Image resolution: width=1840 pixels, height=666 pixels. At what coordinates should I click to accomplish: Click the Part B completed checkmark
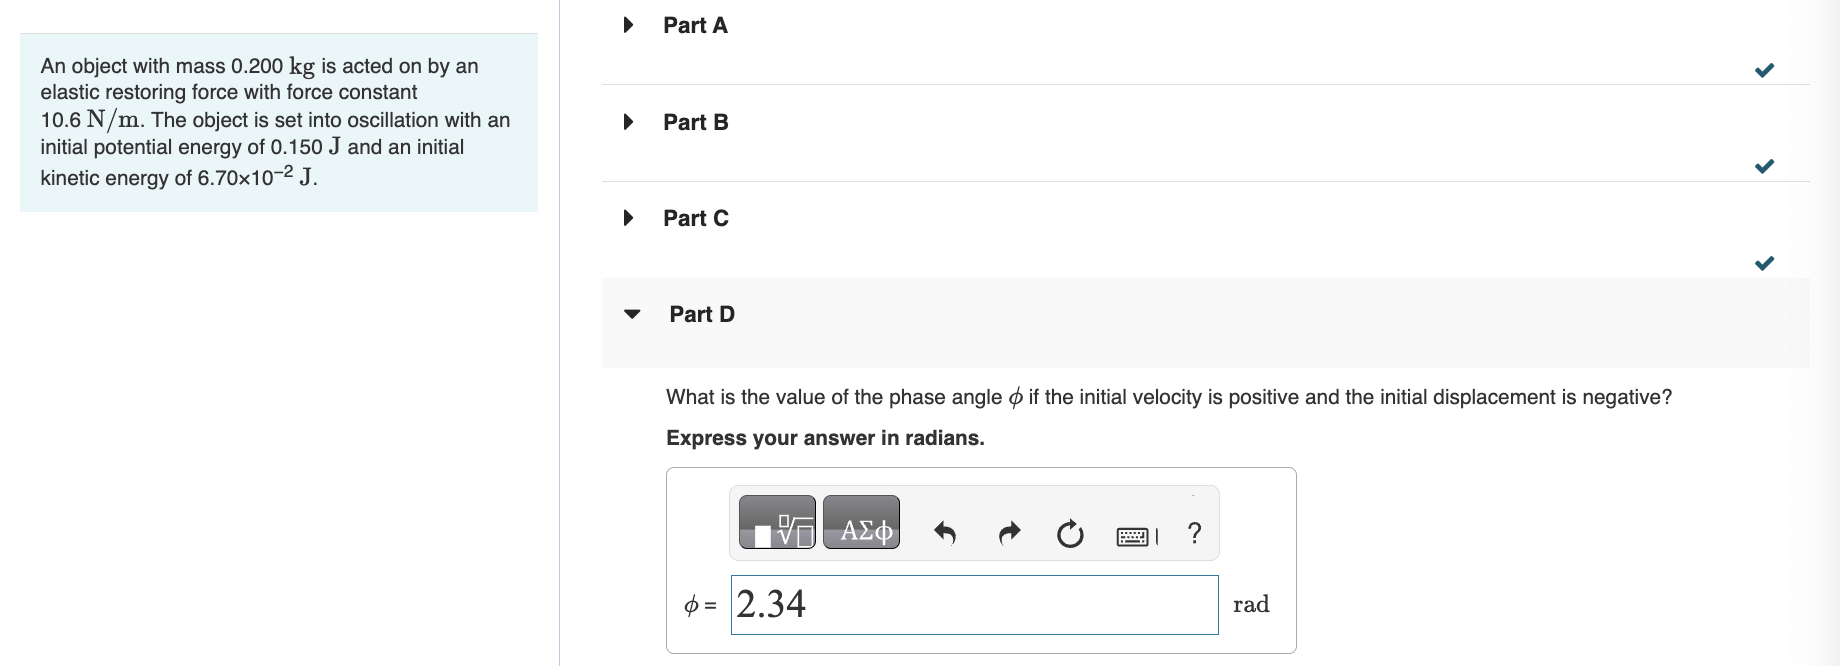point(1764,166)
